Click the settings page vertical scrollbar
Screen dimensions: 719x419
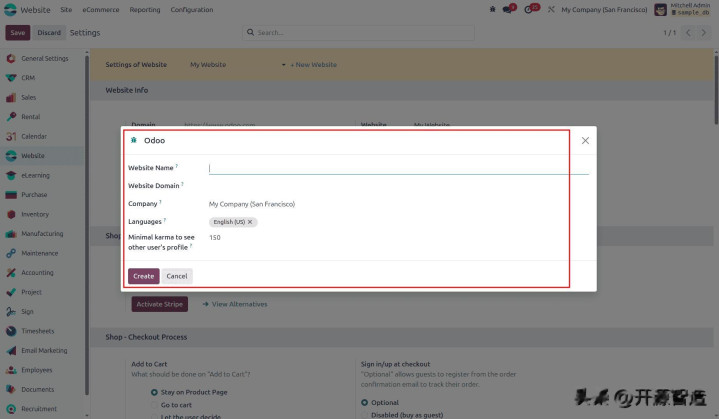pos(716,89)
